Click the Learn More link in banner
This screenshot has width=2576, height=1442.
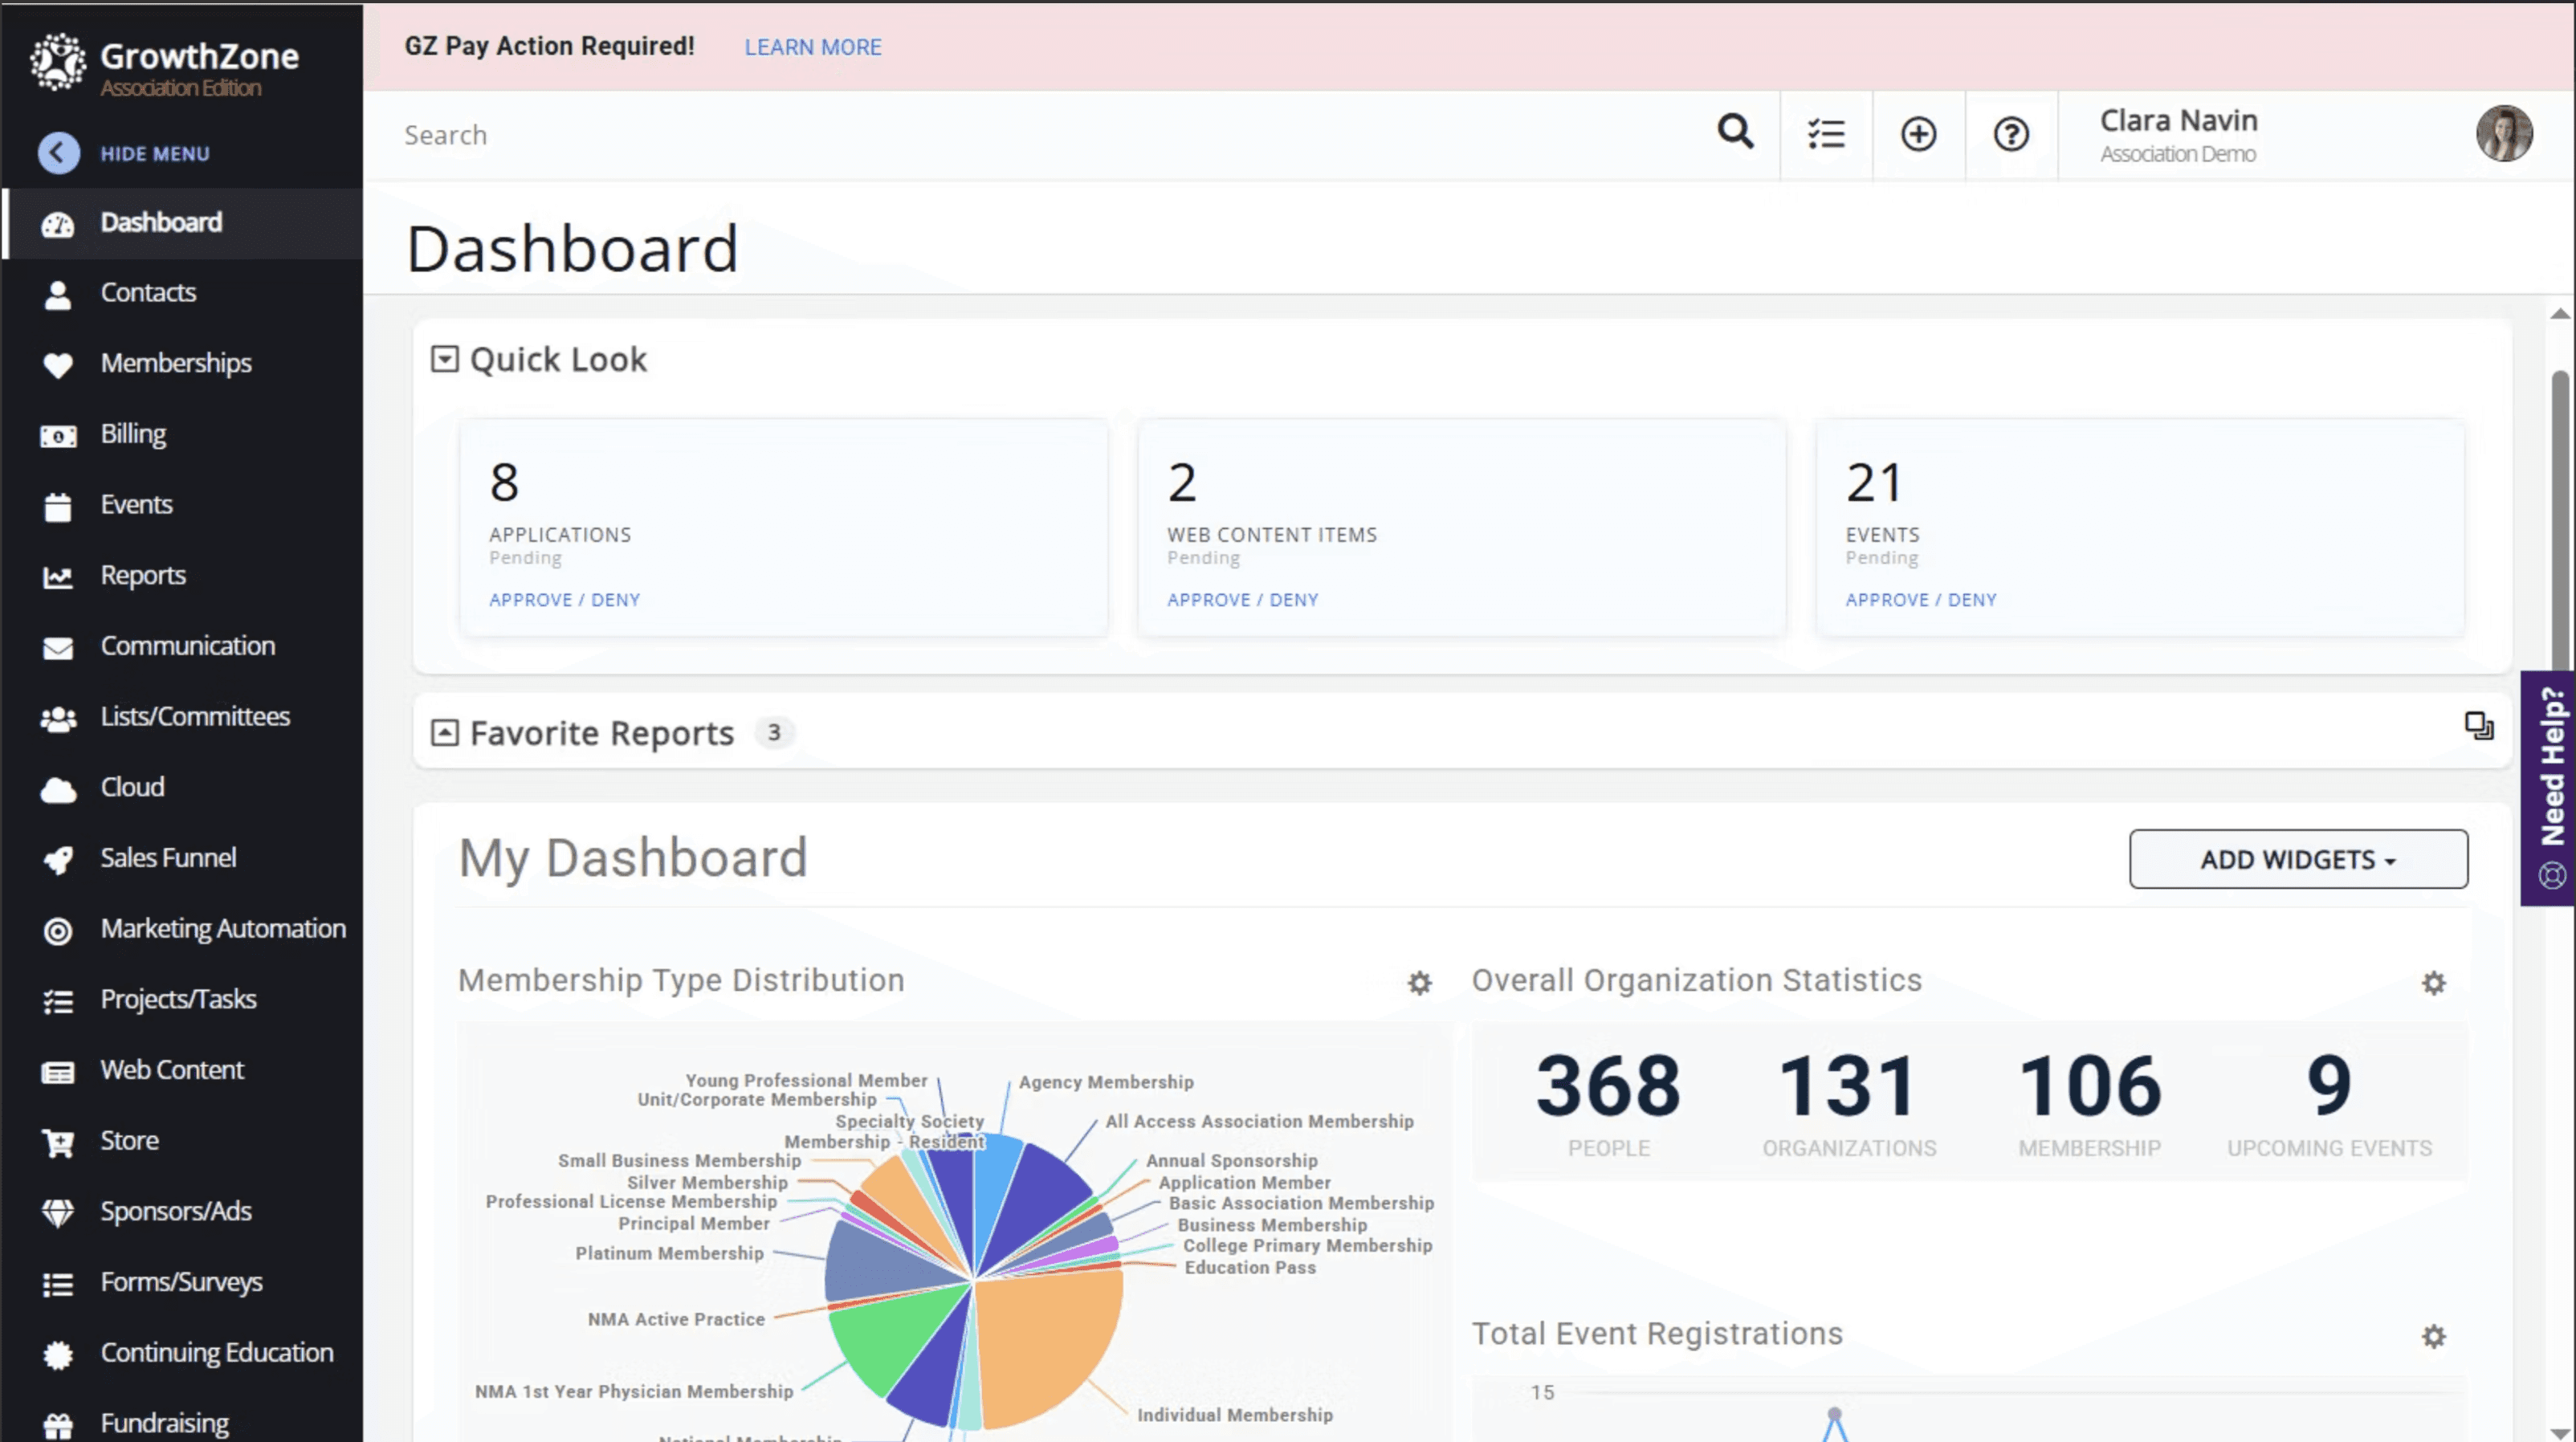(812, 47)
